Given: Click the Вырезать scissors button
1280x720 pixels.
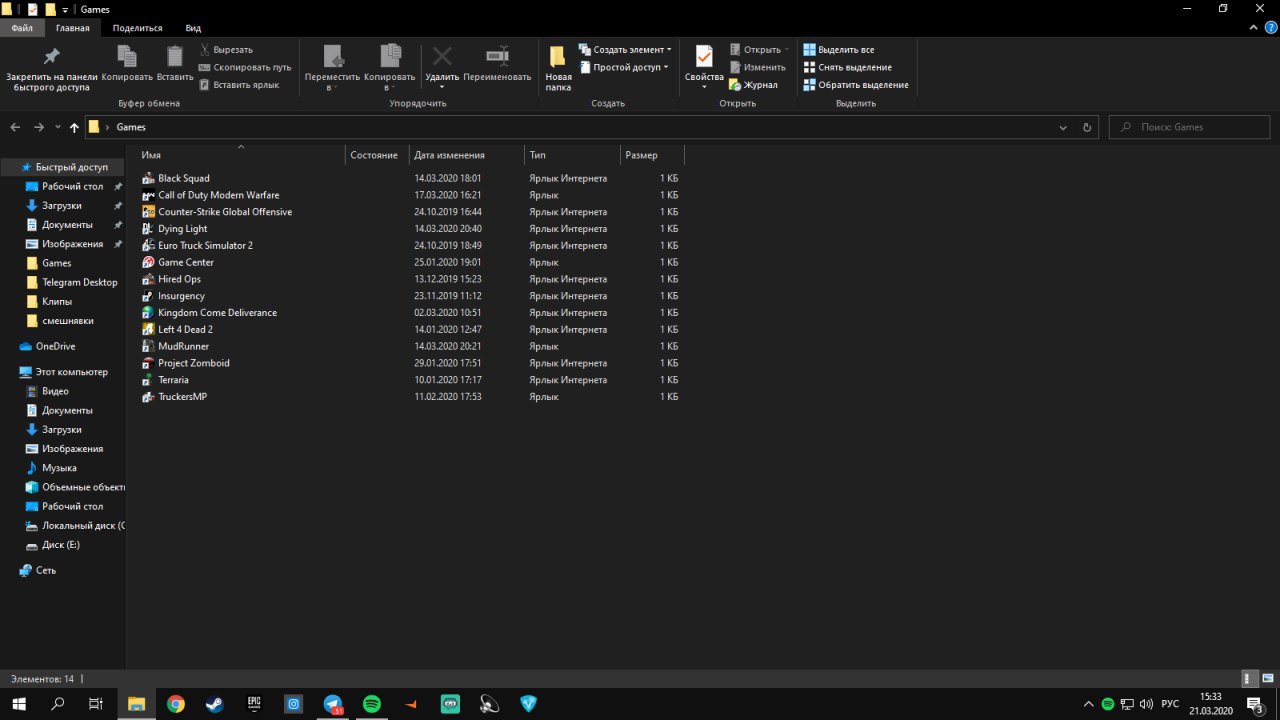Looking at the screenshot, I should click(x=226, y=49).
